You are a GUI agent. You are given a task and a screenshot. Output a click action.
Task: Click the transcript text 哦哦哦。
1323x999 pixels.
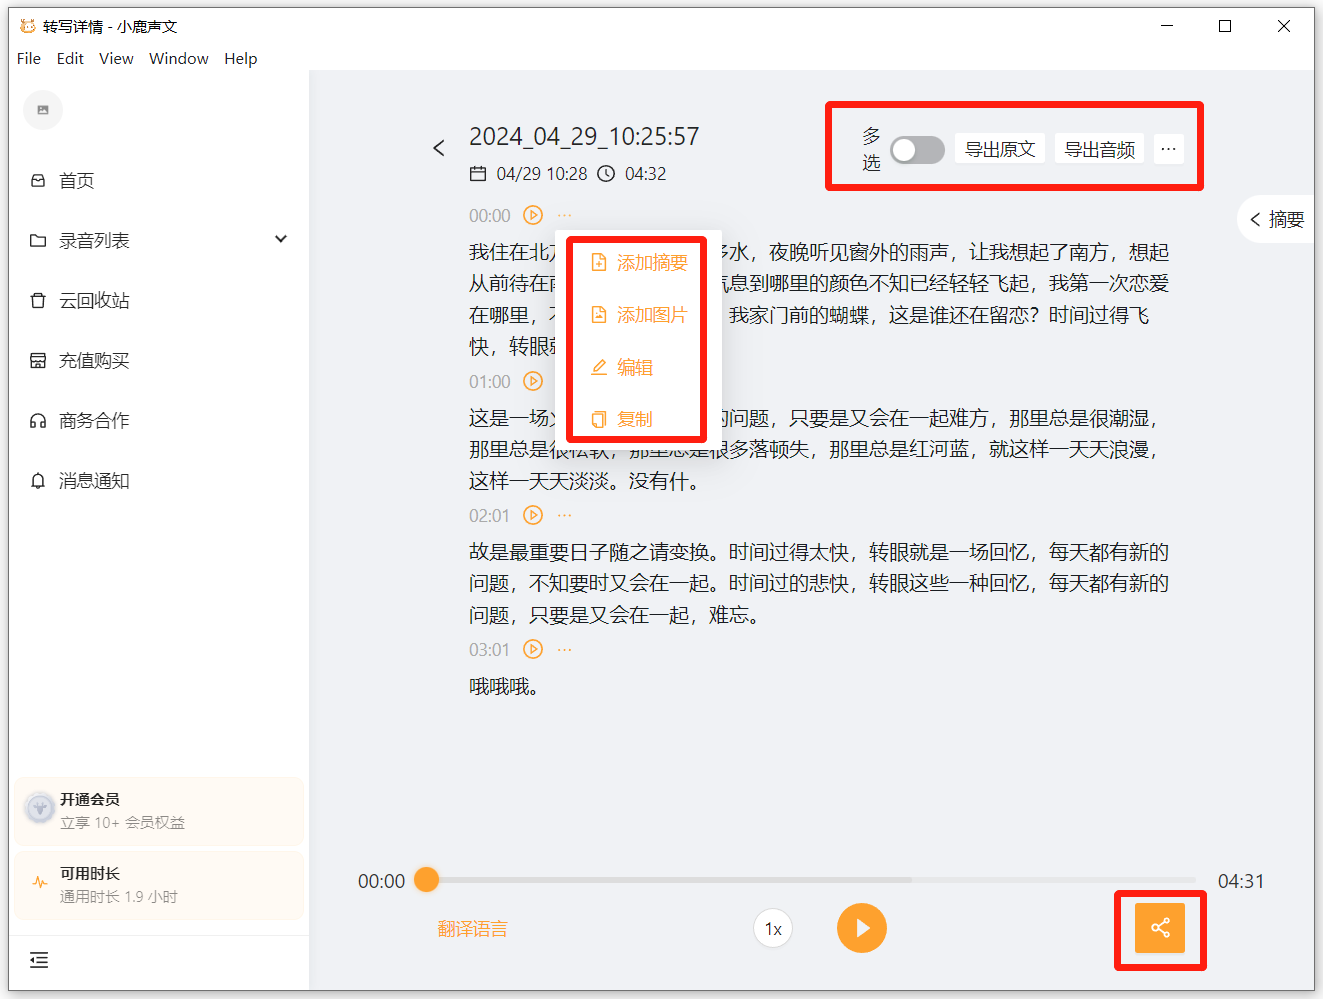click(x=504, y=687)
